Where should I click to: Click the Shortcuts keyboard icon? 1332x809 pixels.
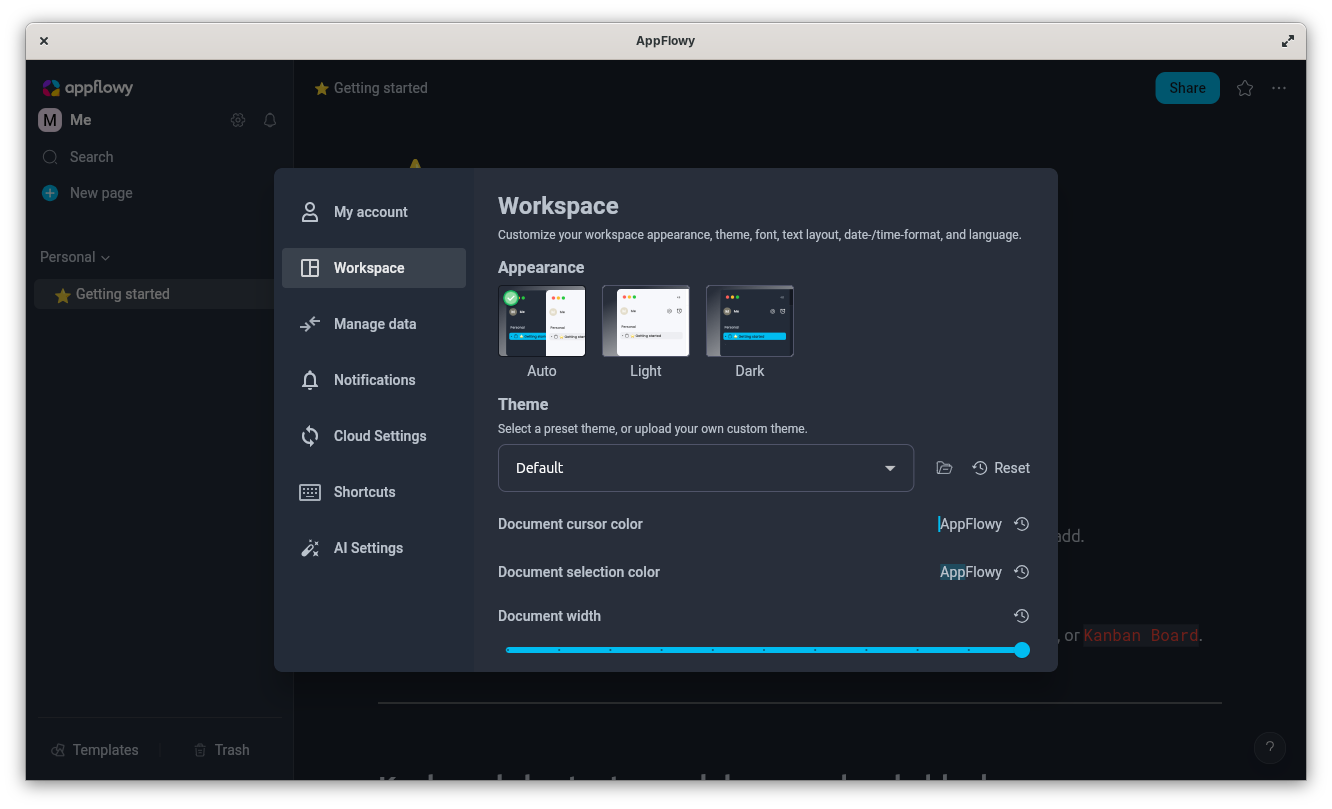(x=310, y=492)
